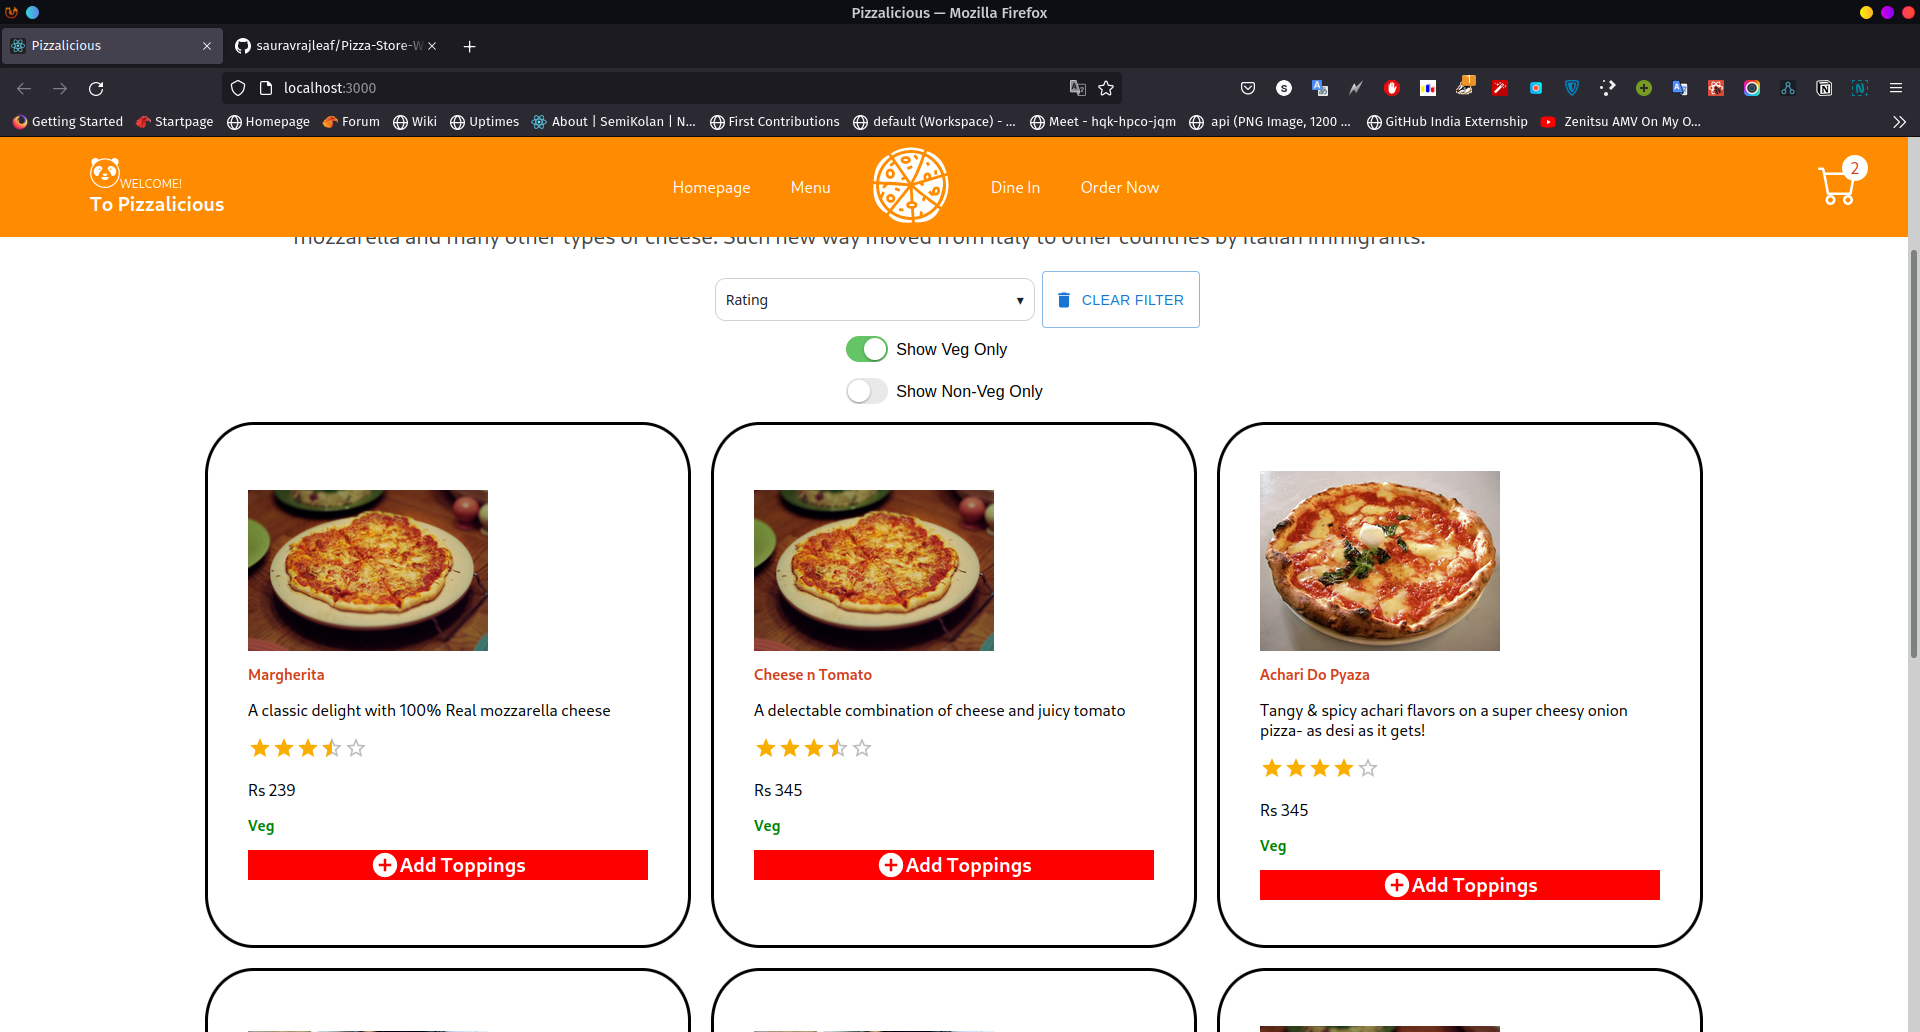
Task: Open the Pocket save icon in toolbar
Action: (1248, 88)
